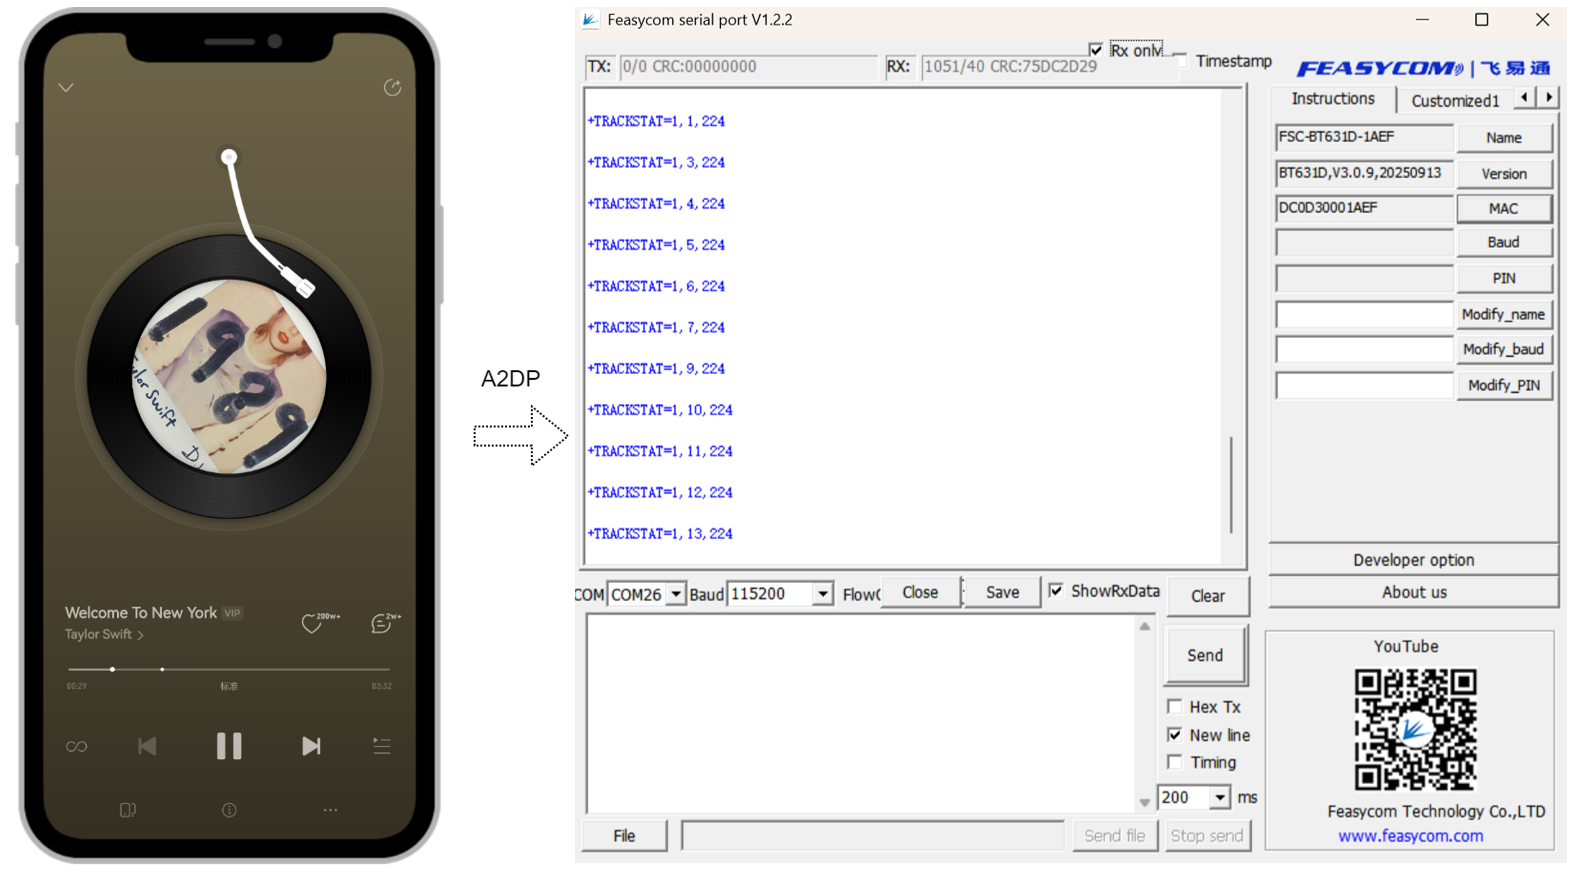Open the song comments icon
The image size is (1578, 873).
pyautogui.click(x=381, y=624)
